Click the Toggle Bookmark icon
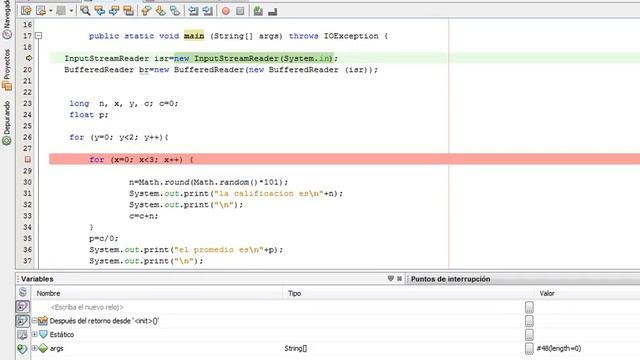 [x=175, y=11]
